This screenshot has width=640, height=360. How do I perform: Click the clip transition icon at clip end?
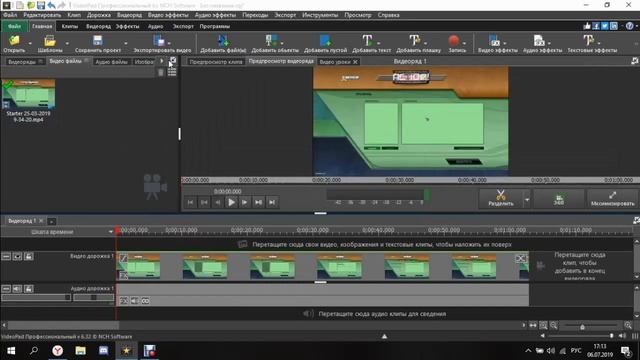click(520, 258)
